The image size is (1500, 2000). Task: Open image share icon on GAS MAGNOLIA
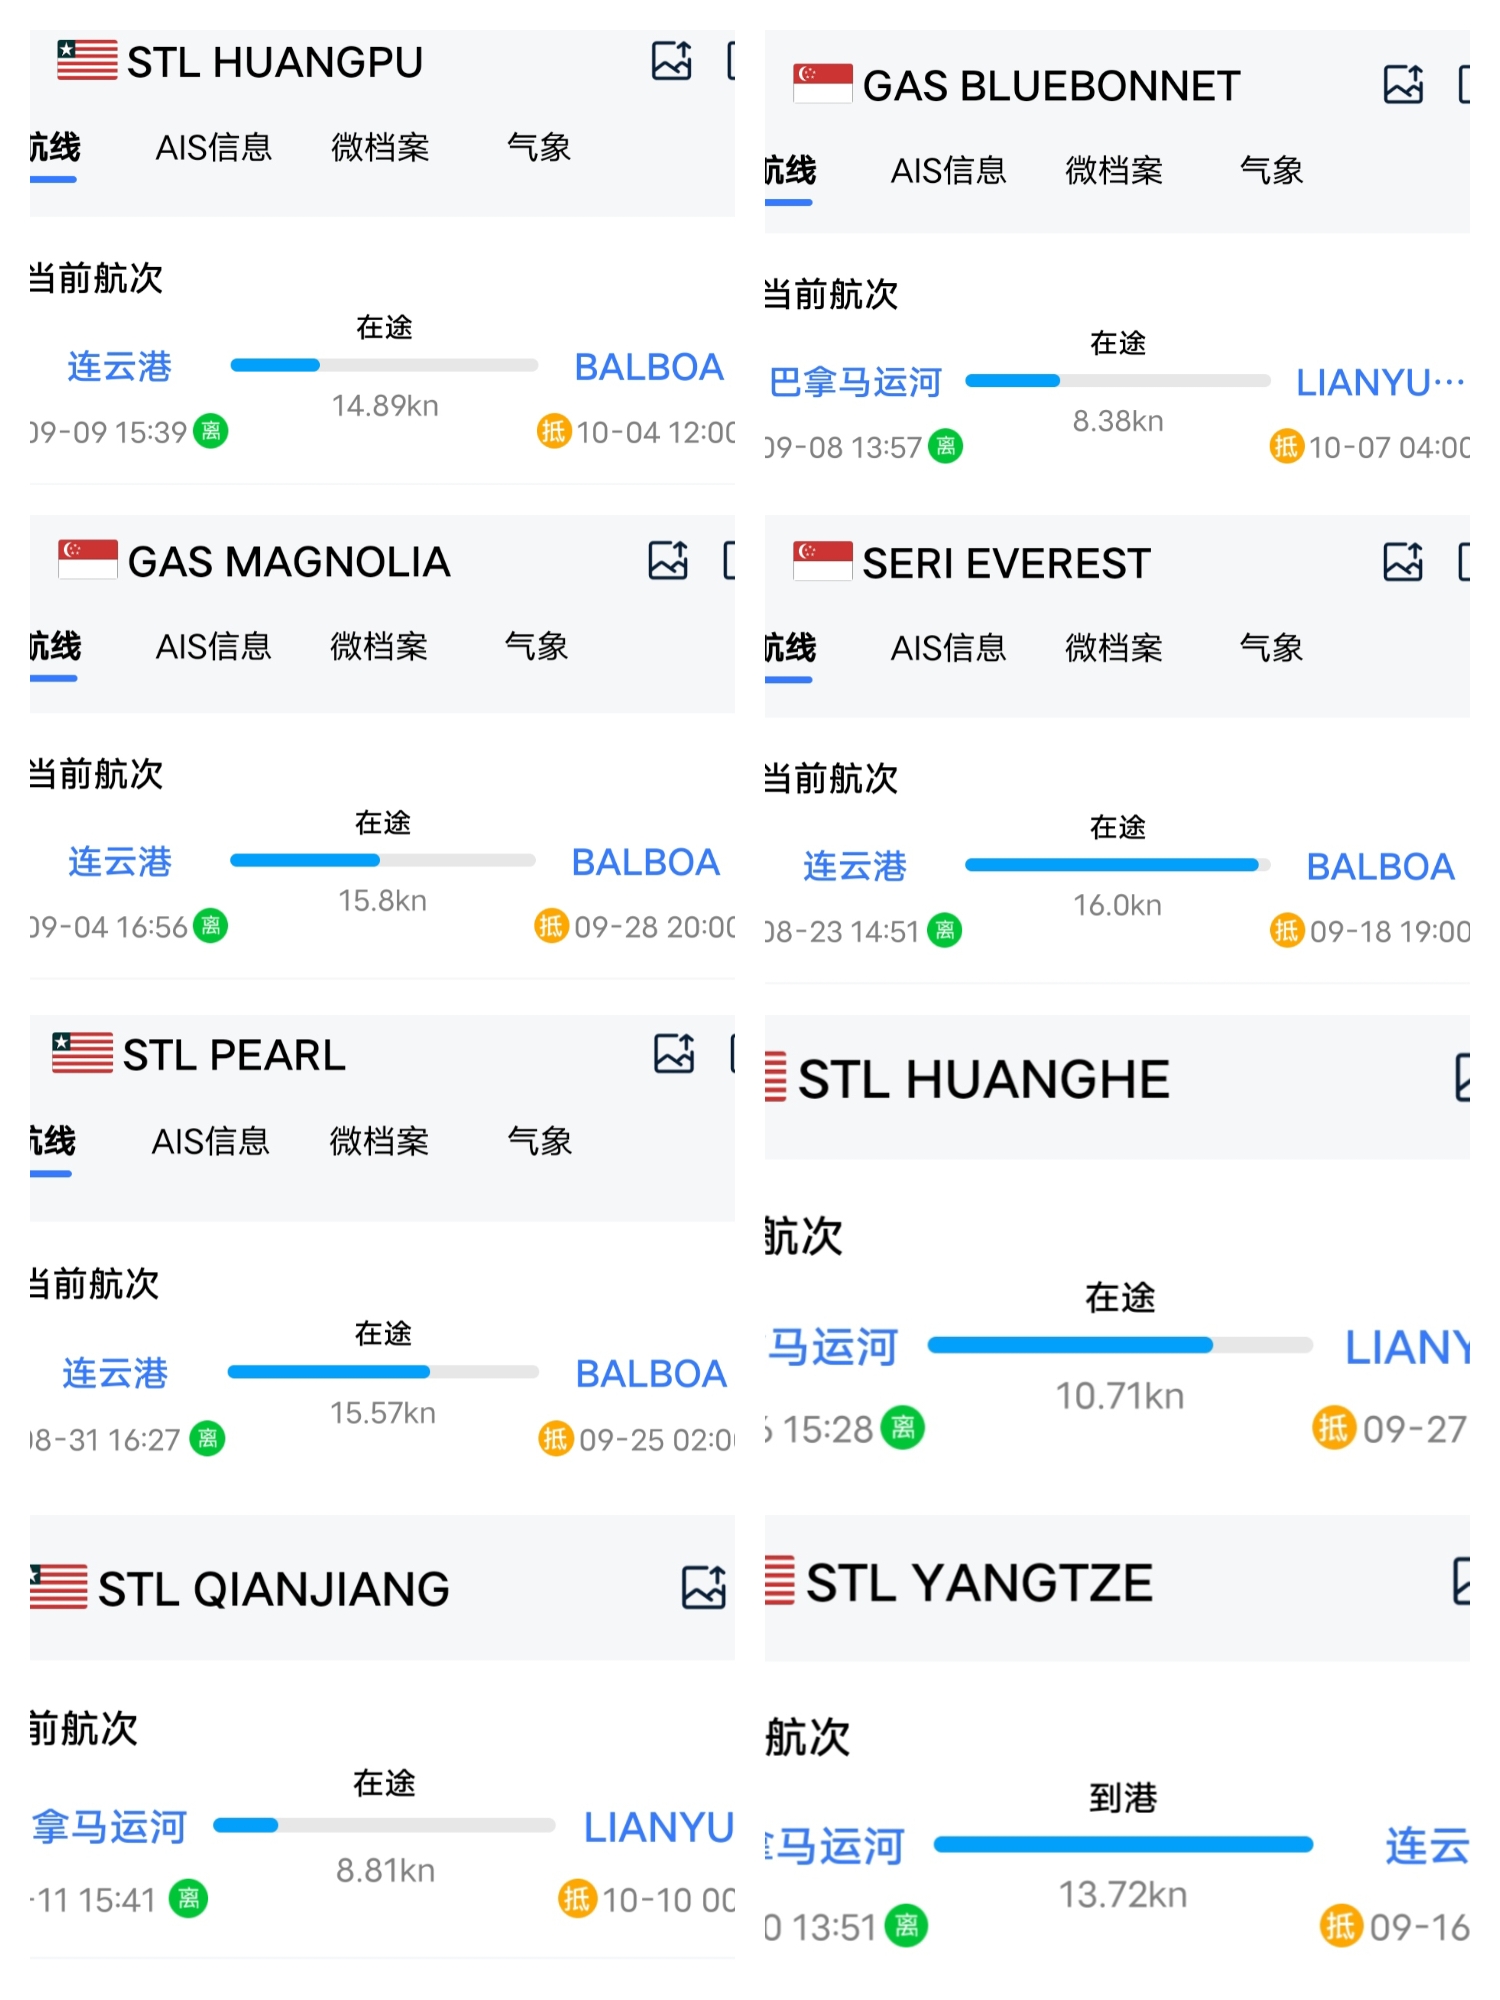point(668,560)
